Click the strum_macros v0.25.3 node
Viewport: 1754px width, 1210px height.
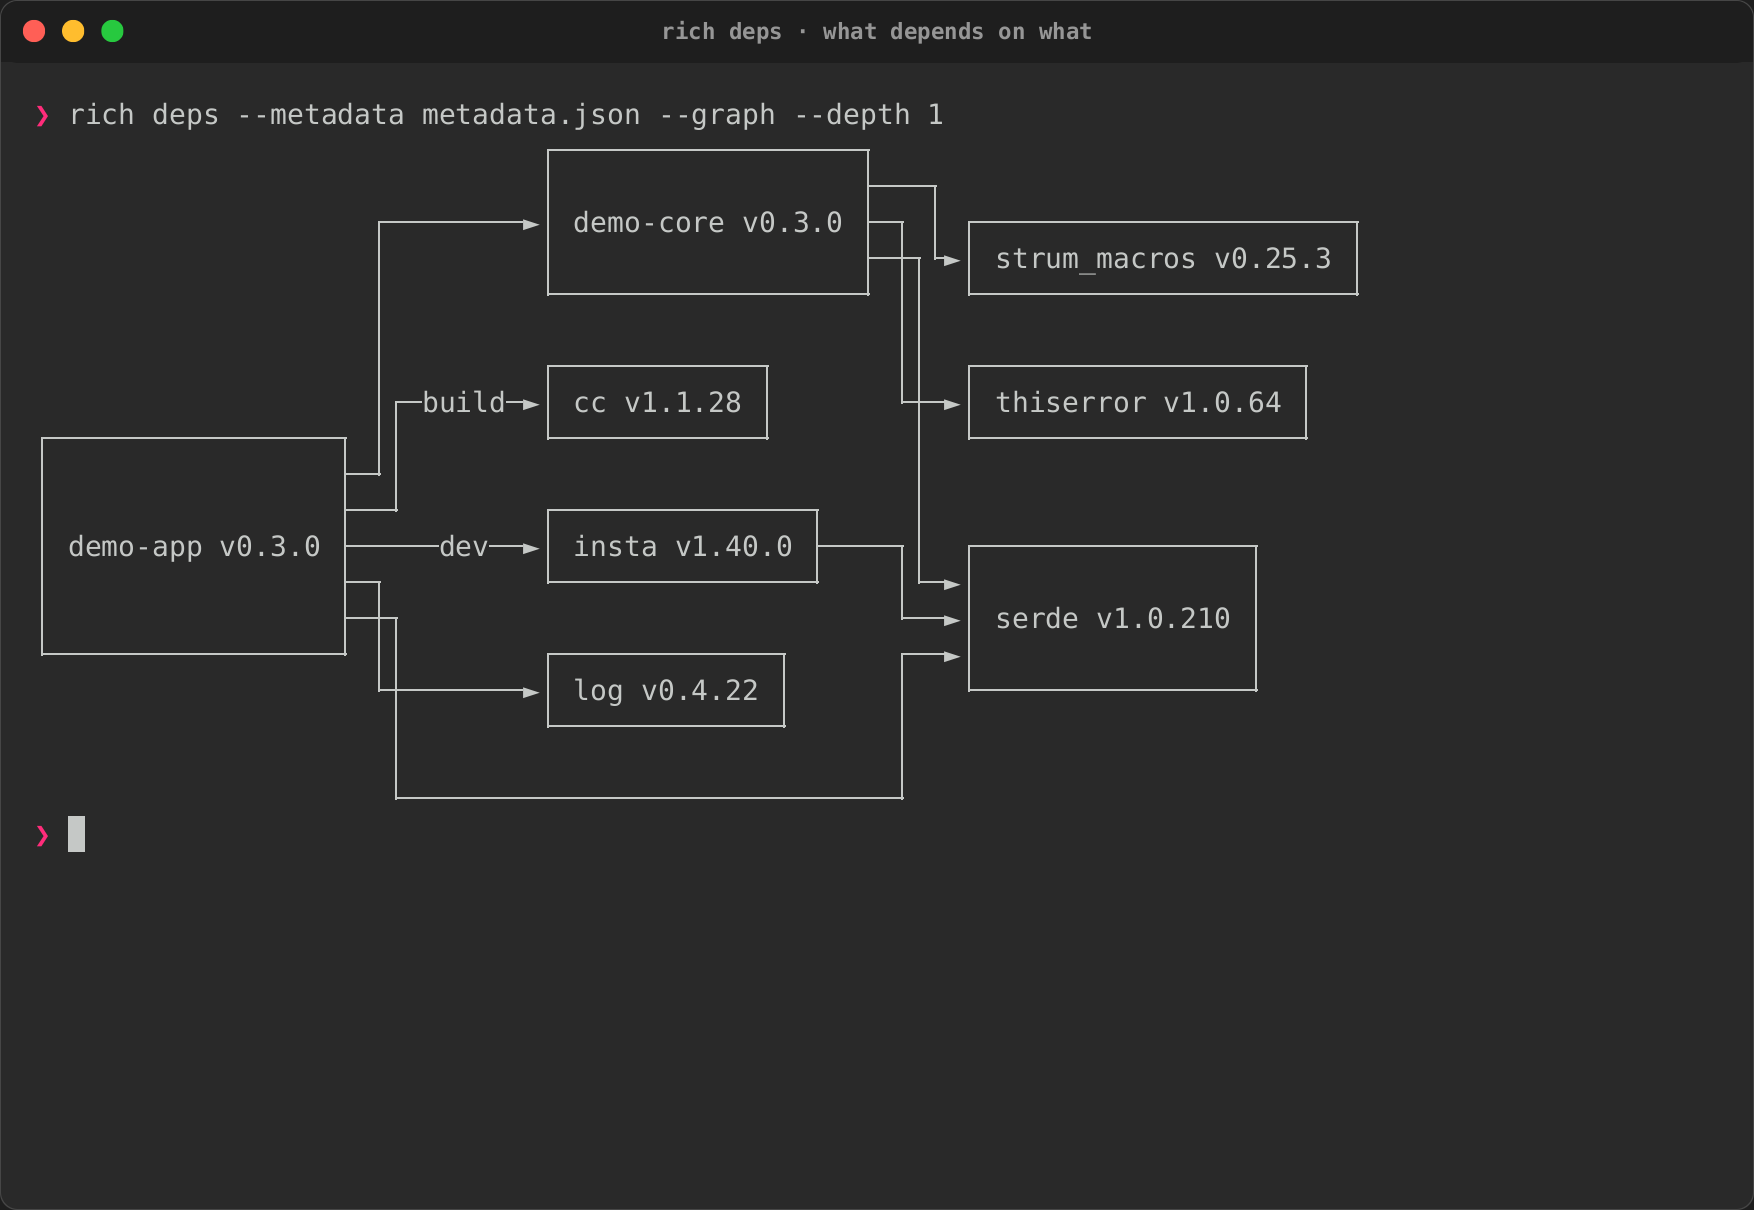1163,258
